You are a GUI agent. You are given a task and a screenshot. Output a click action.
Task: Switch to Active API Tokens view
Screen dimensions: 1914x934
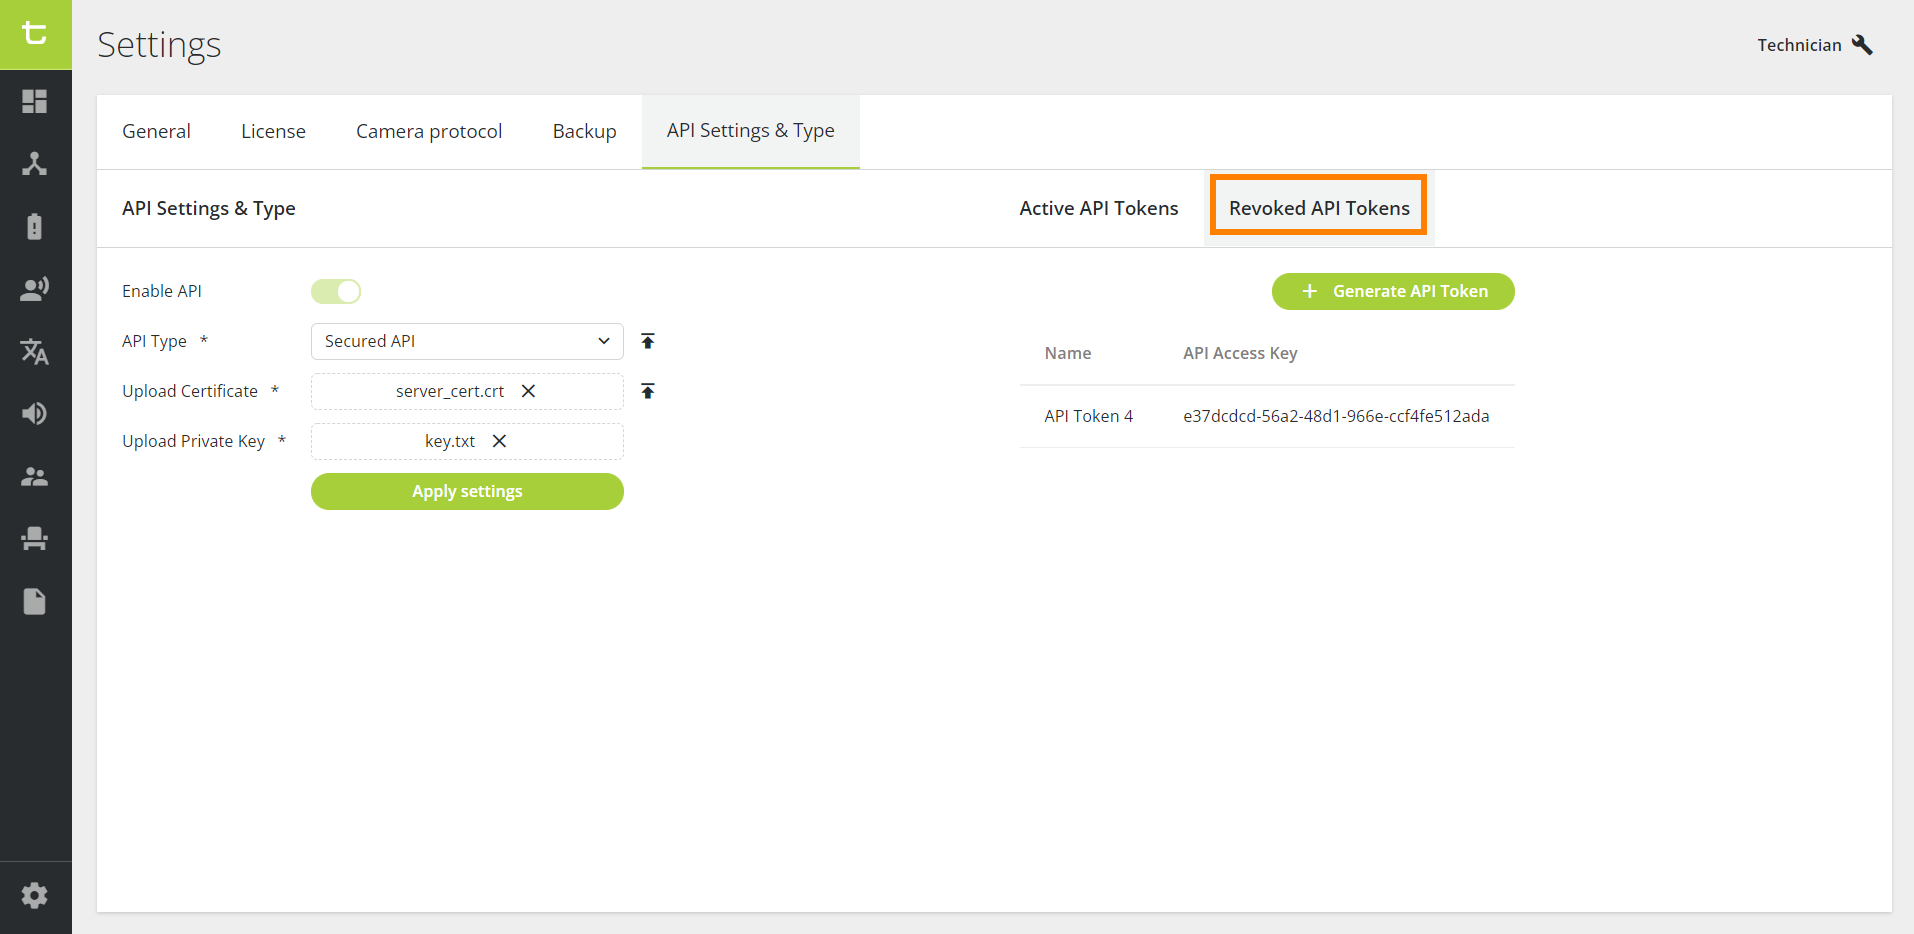pyautogui.click(x=1098, y=208)
